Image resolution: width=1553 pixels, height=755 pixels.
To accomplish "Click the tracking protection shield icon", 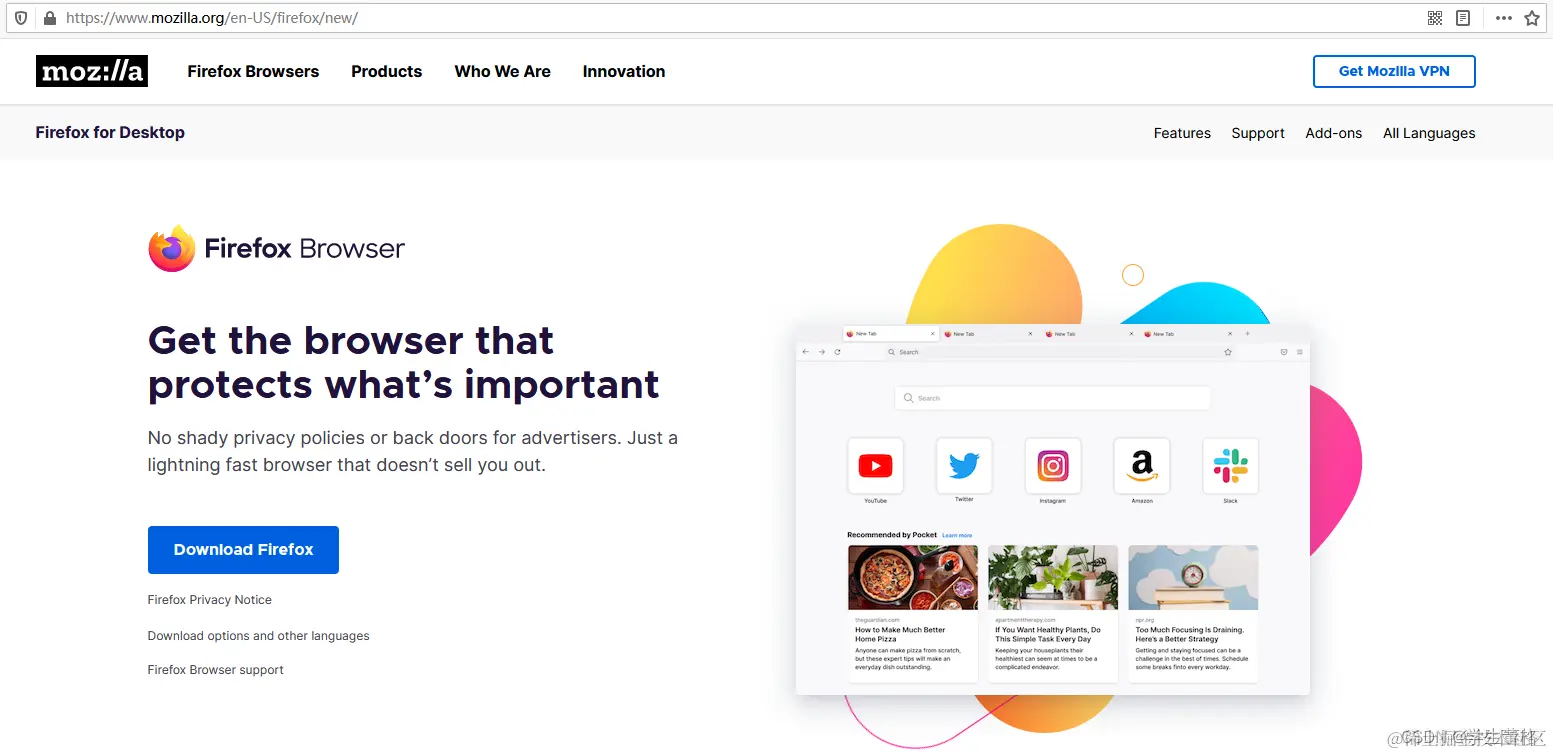I will pos(21,18).
